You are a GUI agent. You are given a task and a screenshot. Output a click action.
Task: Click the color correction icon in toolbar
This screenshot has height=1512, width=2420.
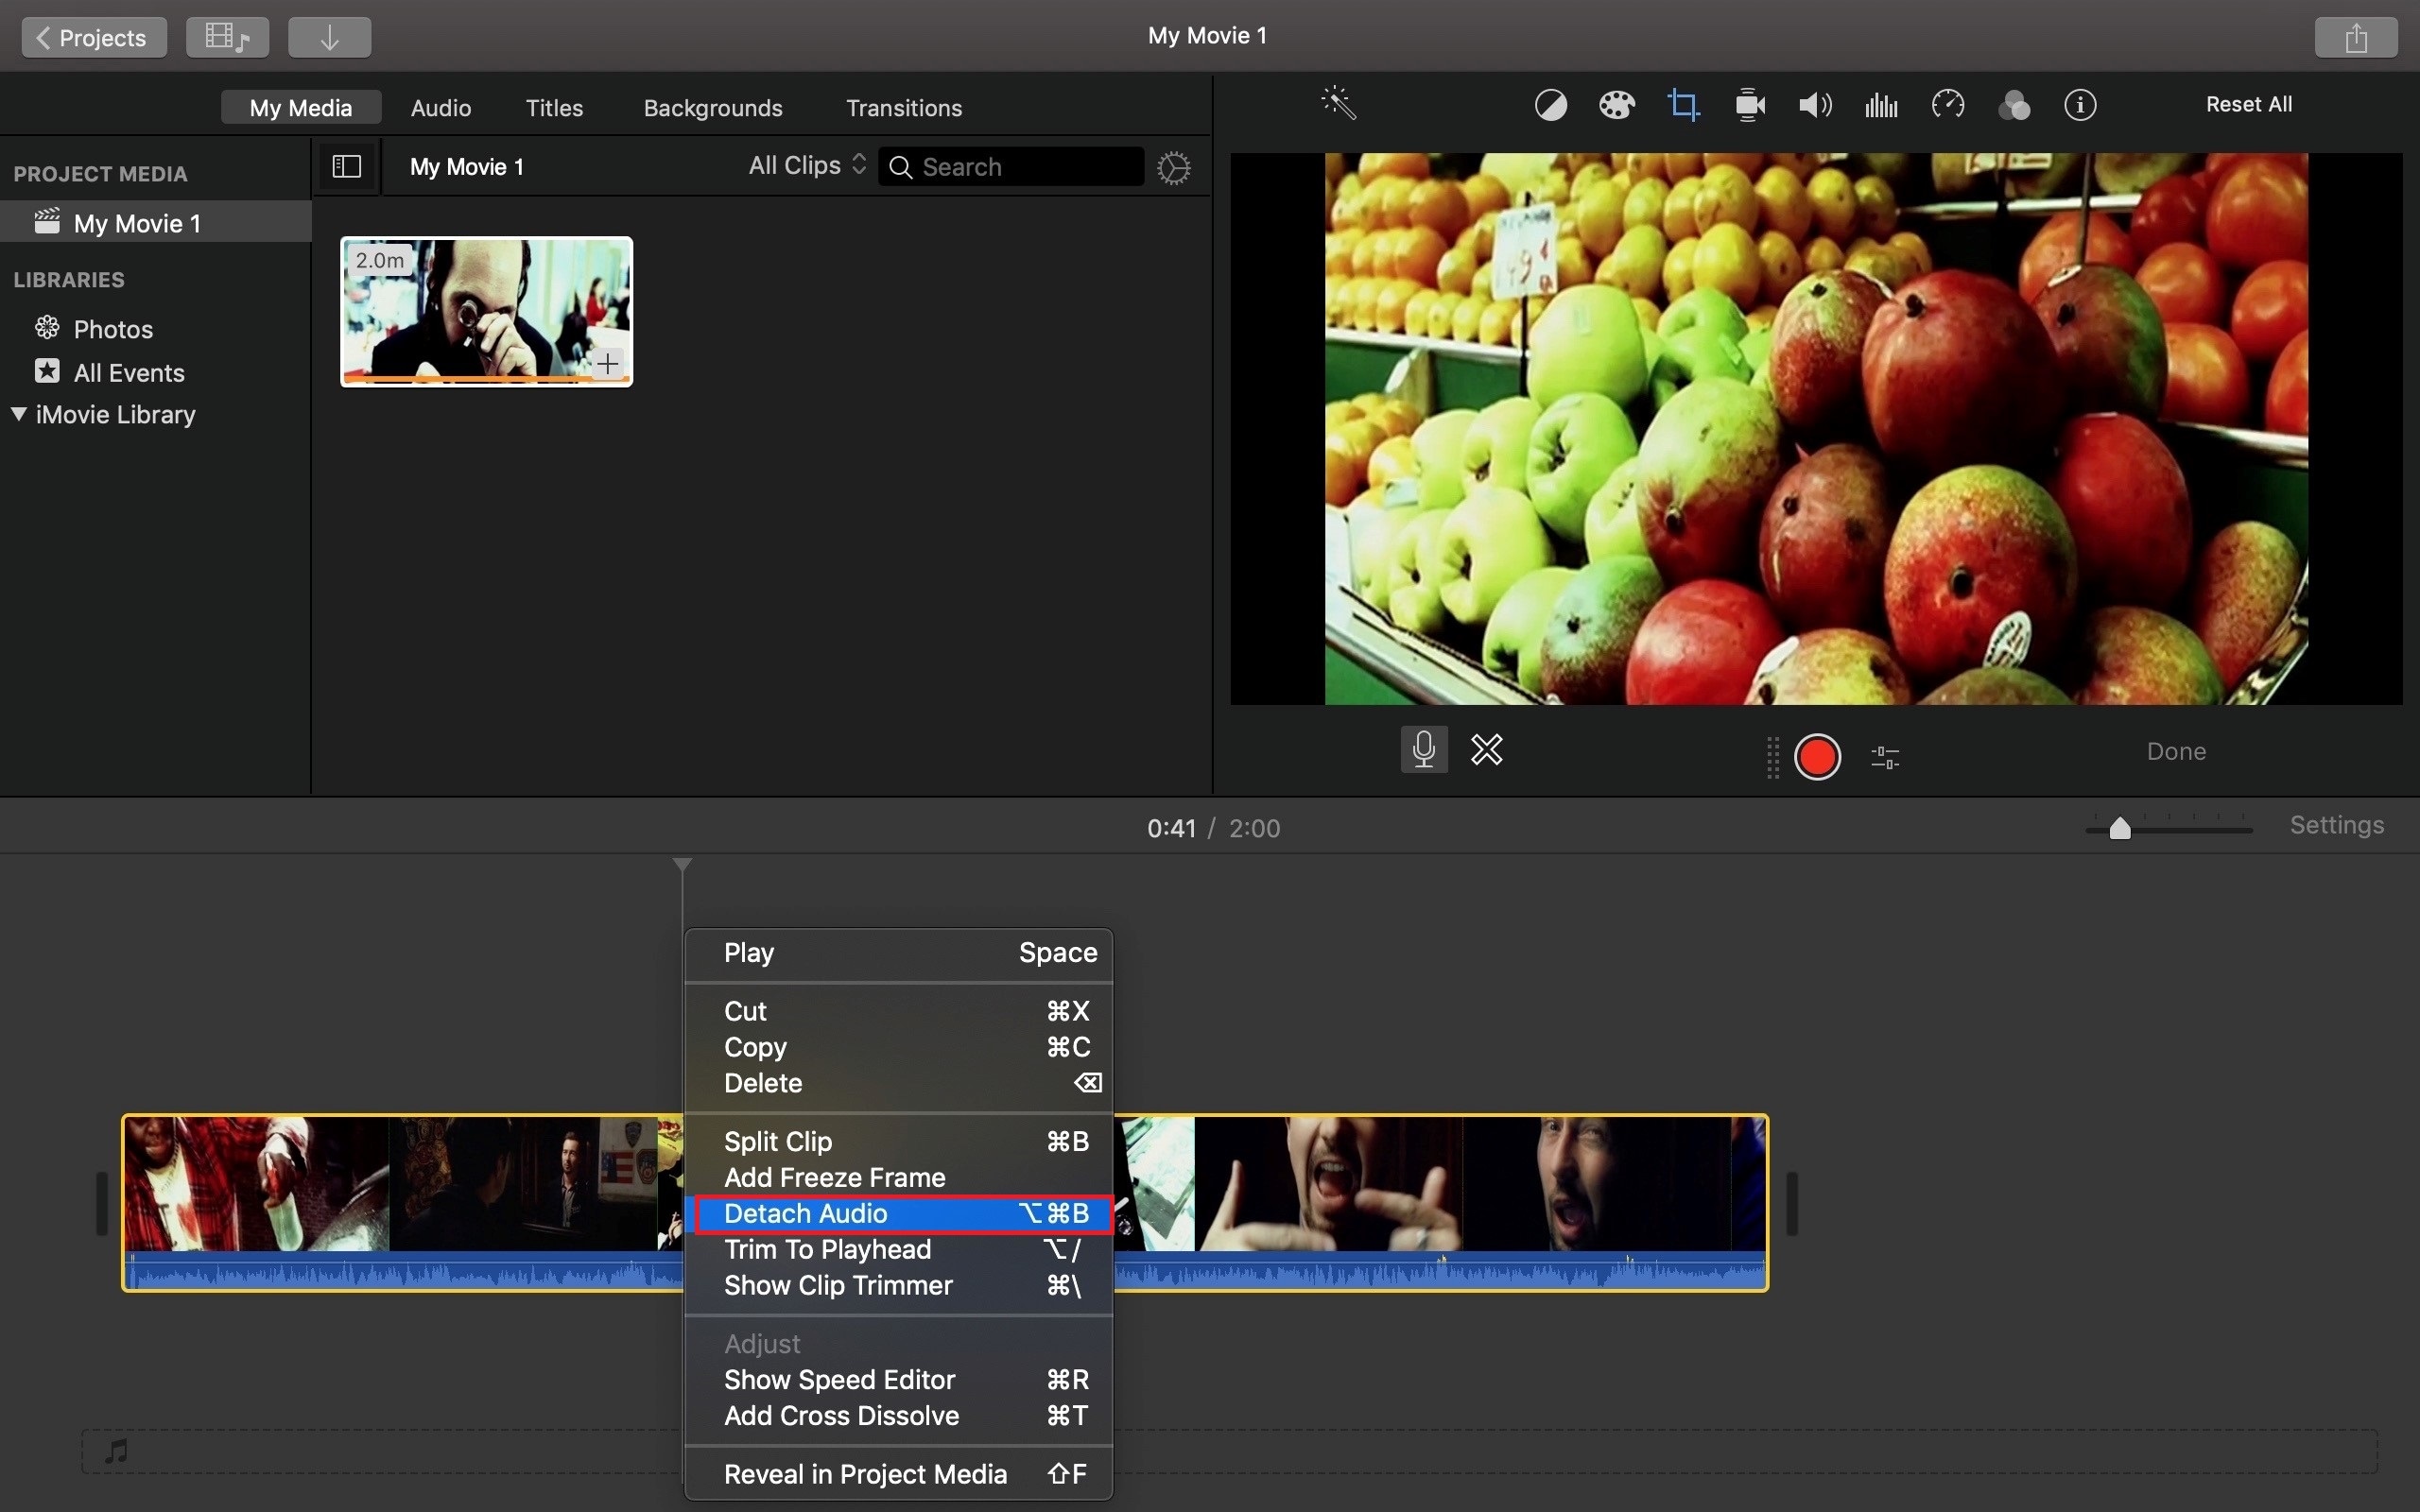[x=1616, y=105]
